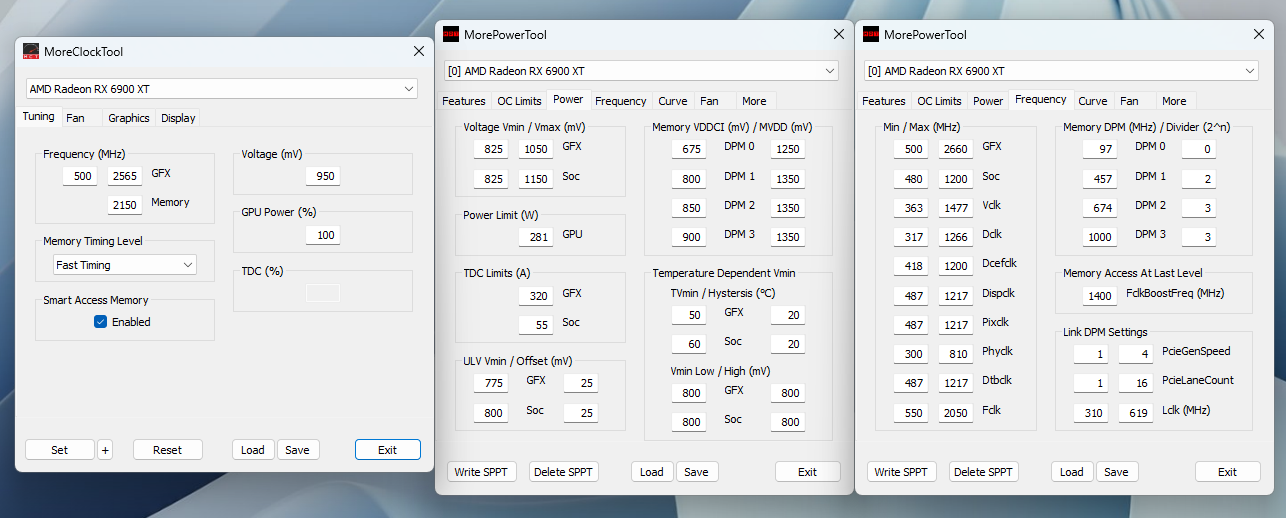Image resolution: width=1286 pixels, height=518 pixels.
Task: Expand the Memory Timing Level dropdown
Action: (x=125, y=265)
